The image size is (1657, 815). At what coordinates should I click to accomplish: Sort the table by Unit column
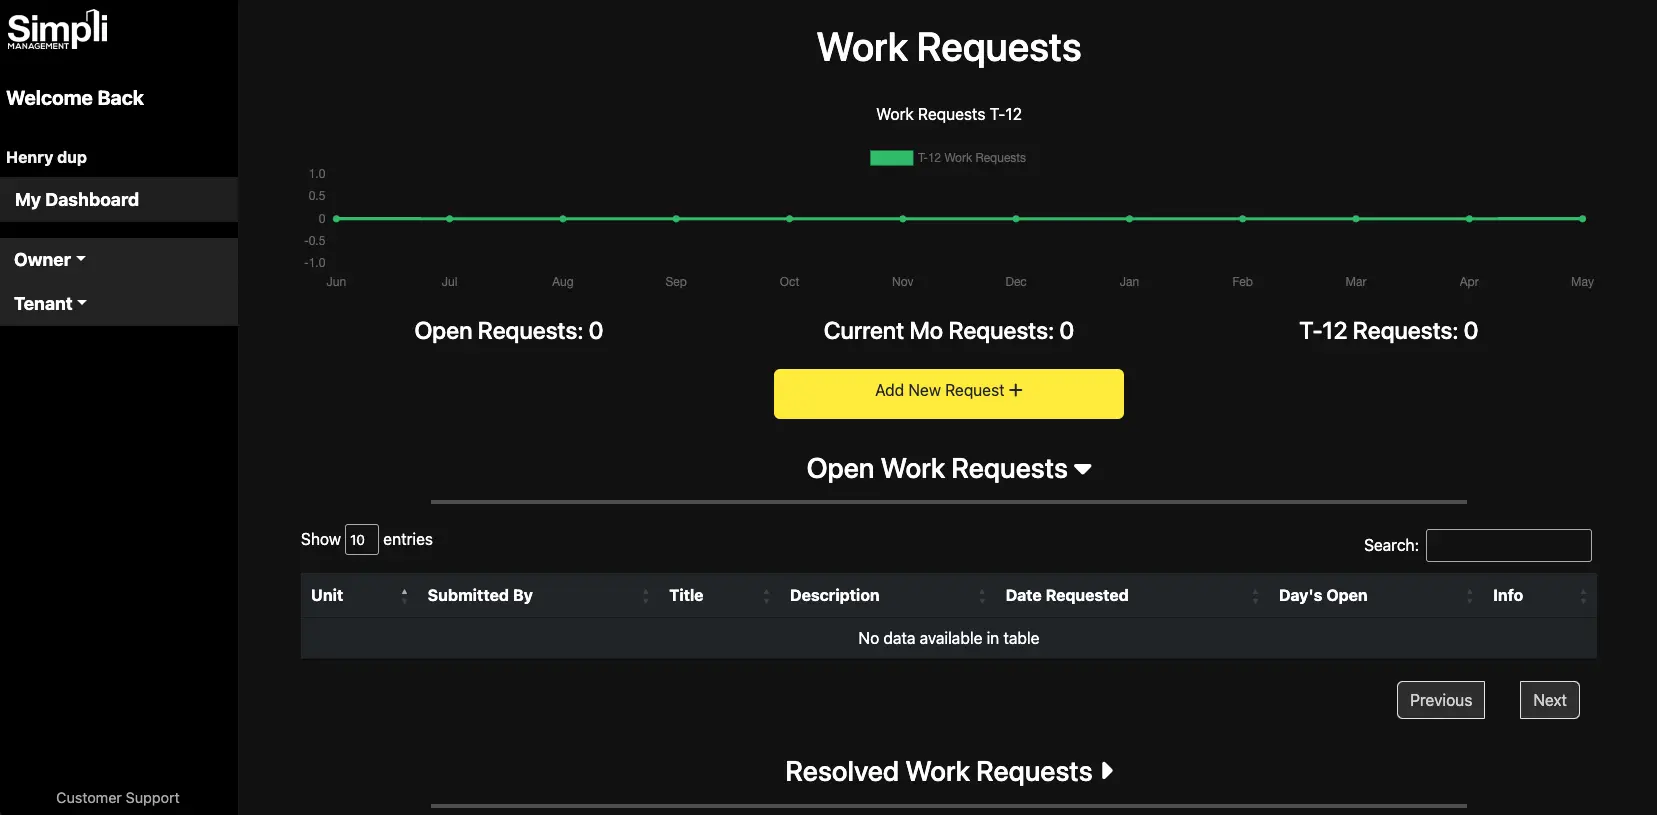click(359, 596)
